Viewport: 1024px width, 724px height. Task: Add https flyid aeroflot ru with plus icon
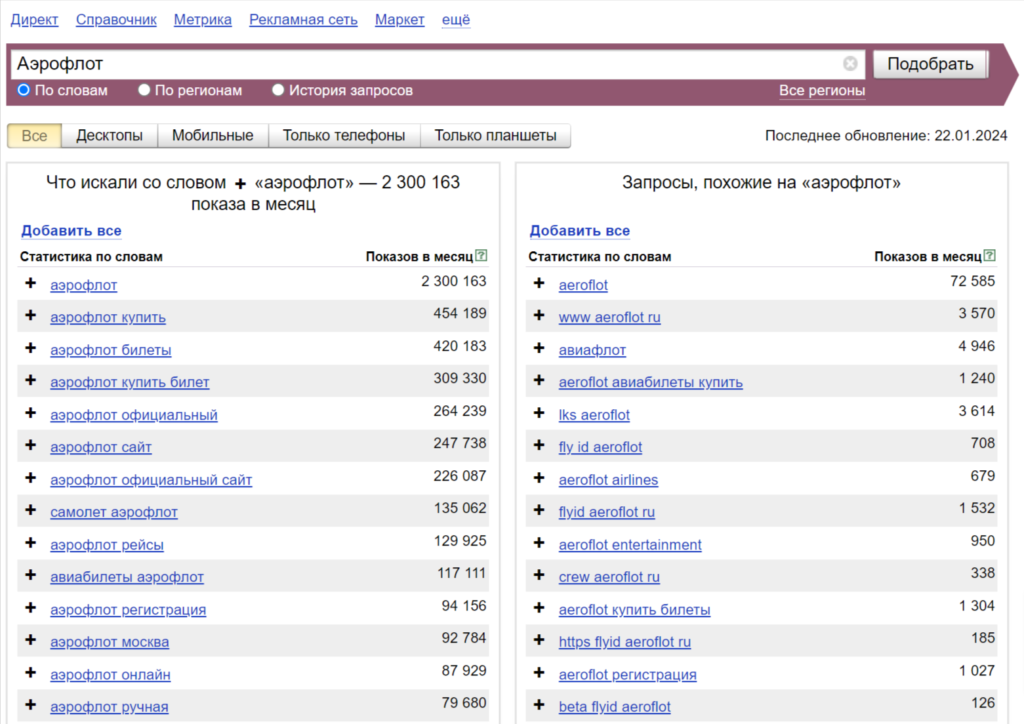[x=539, y=640]
